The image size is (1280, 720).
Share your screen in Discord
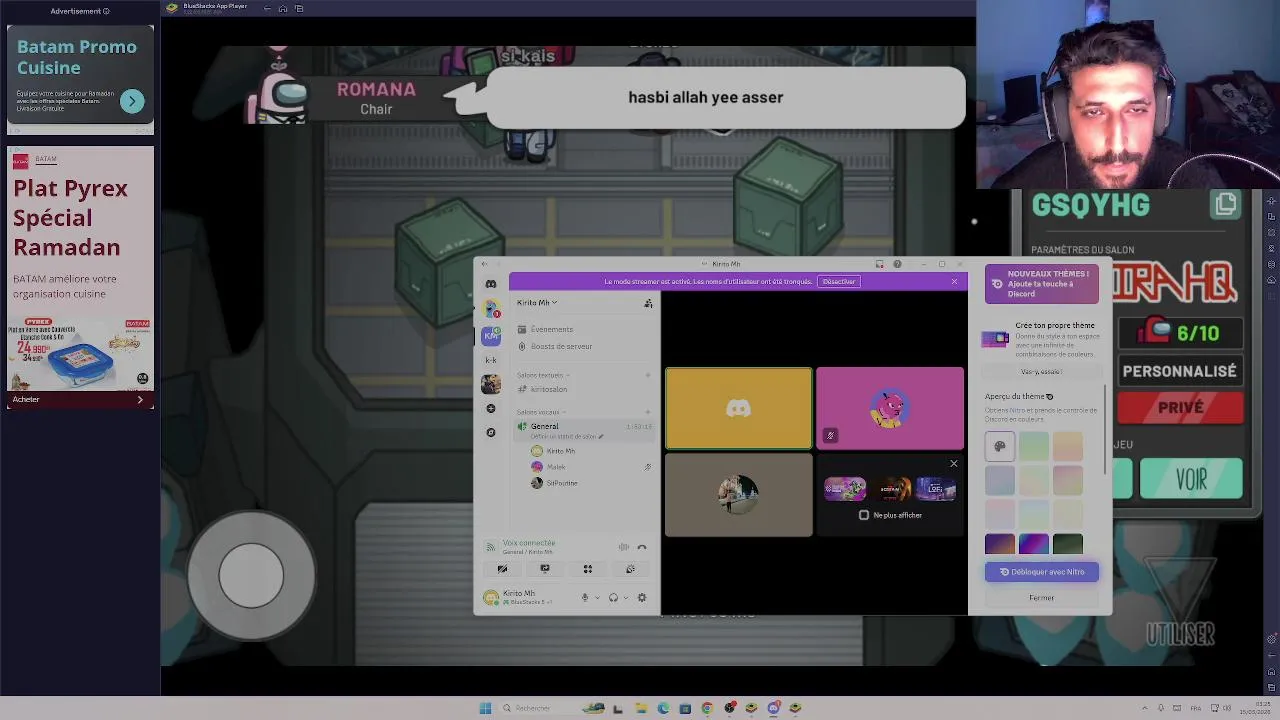click(545, 569)
